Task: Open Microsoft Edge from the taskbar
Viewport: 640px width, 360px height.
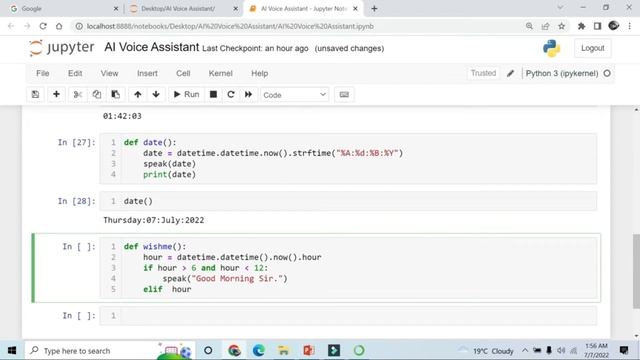Action: (259, 351)
